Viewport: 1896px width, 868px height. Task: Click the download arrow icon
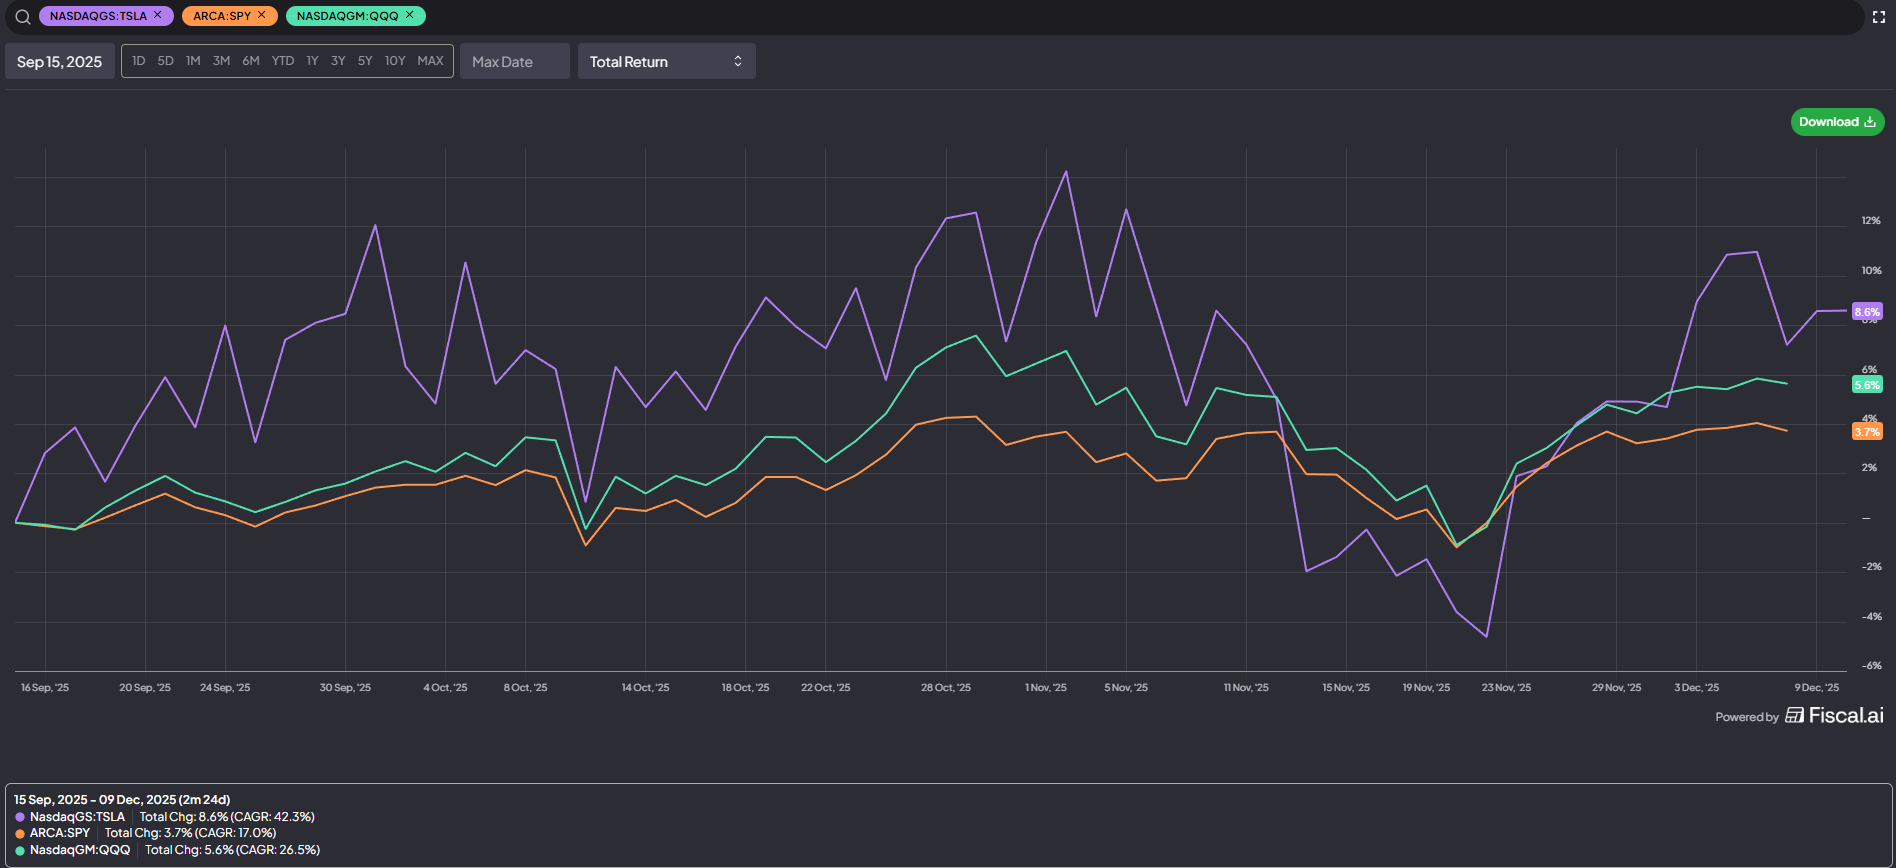pos(1870,122)
